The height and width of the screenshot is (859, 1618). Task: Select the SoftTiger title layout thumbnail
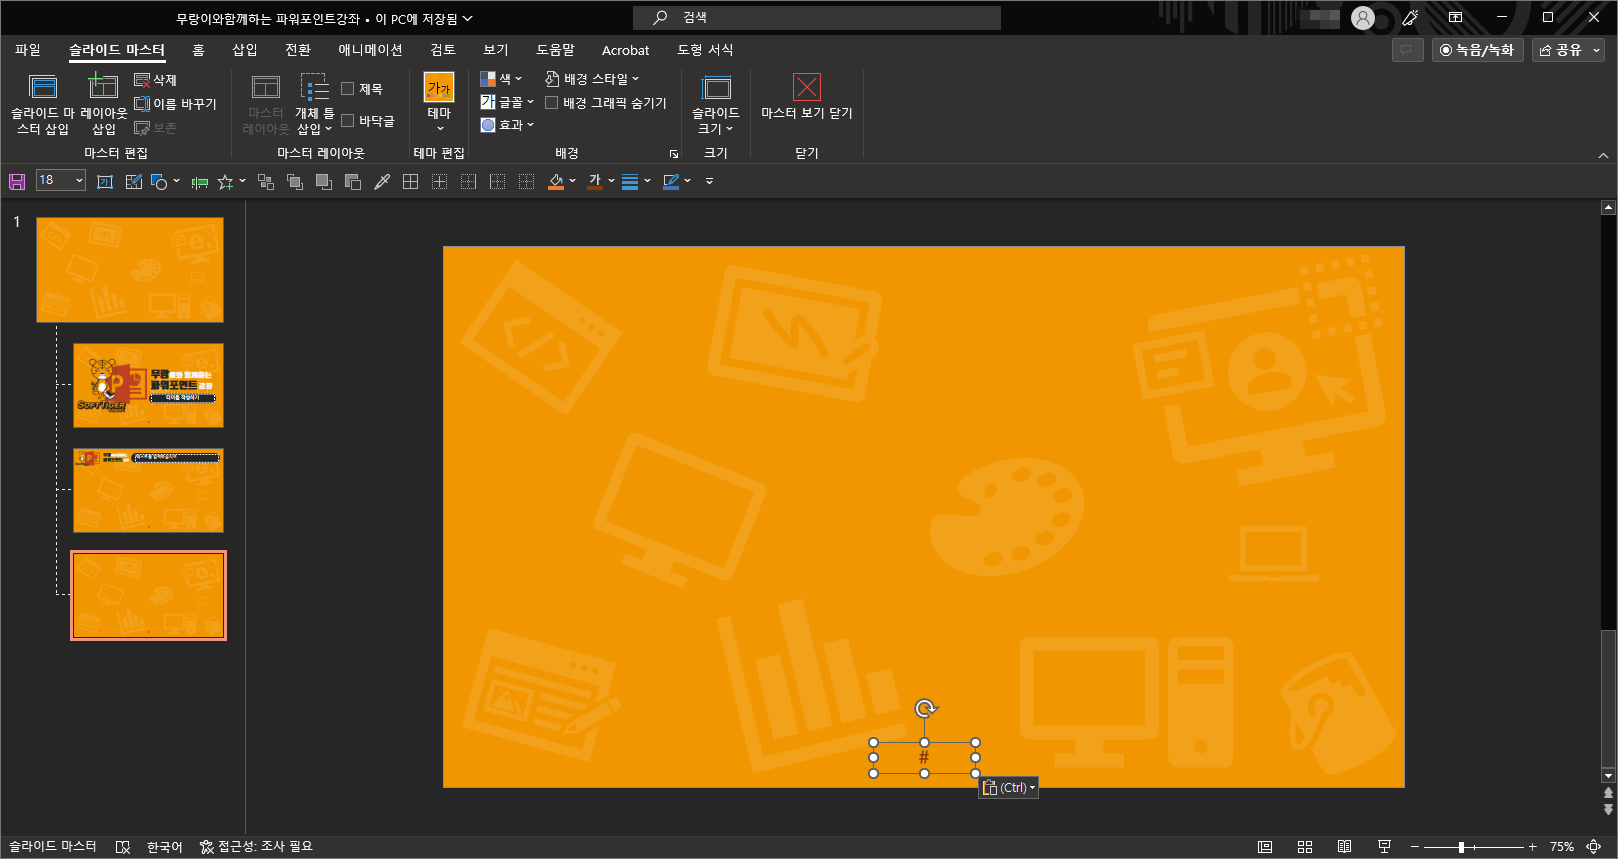[x=148, y=386]
